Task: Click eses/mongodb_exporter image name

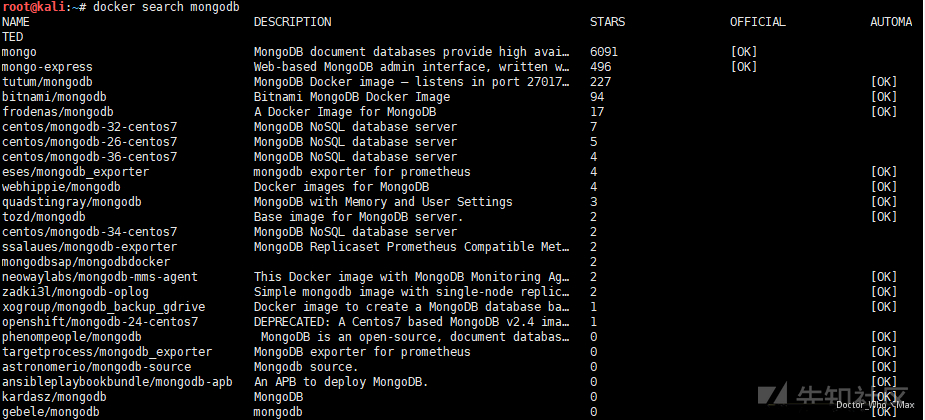Action: pos(76,172)
